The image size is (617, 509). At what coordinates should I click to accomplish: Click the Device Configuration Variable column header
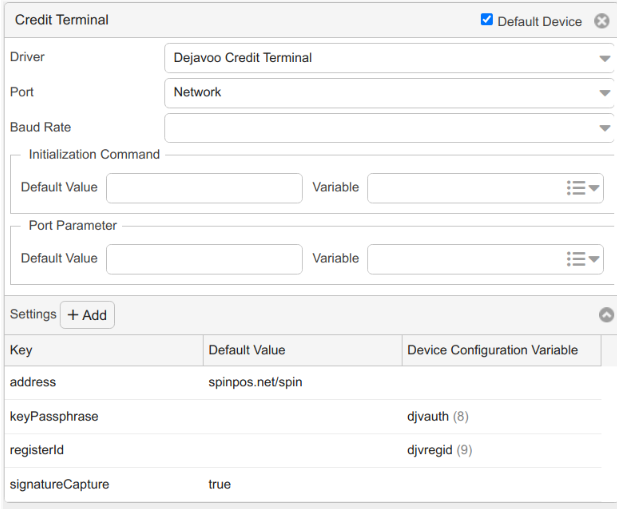tap(502, 350)
